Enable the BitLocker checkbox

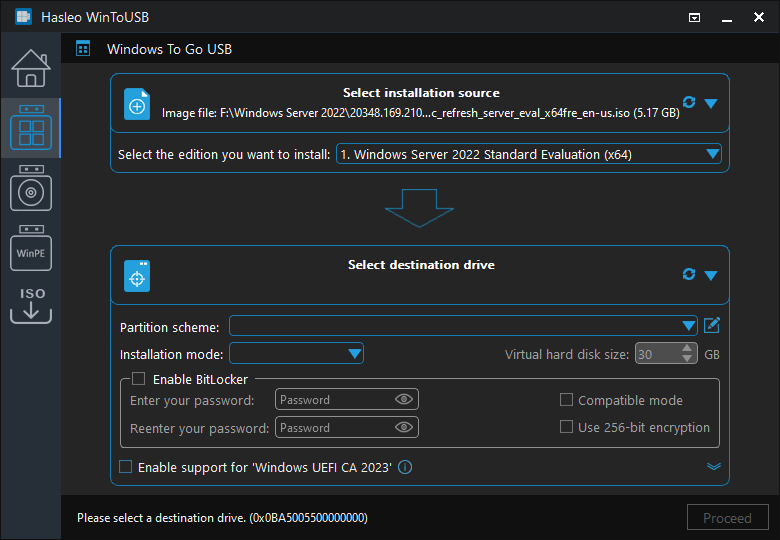point(138,379)
